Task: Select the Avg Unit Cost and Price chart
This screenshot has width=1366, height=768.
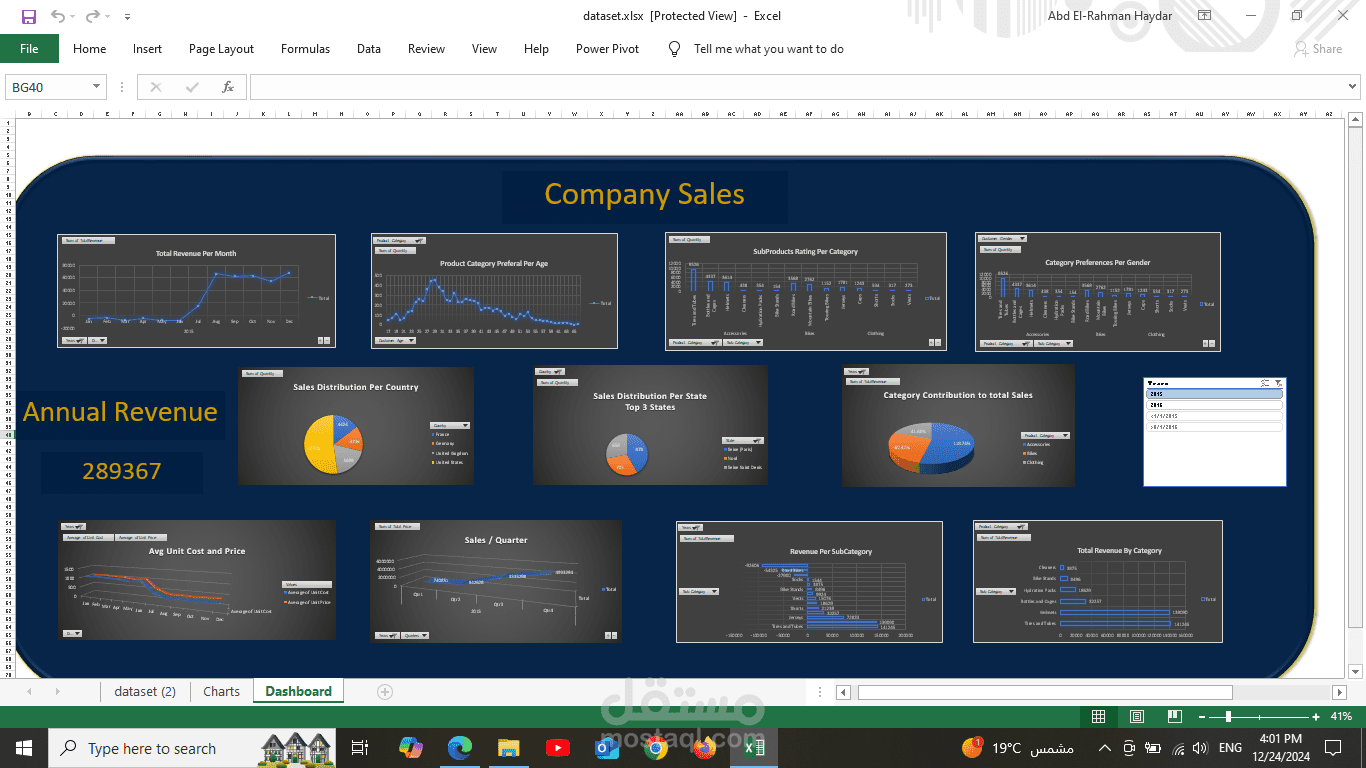Action: [x=196, y=580]
